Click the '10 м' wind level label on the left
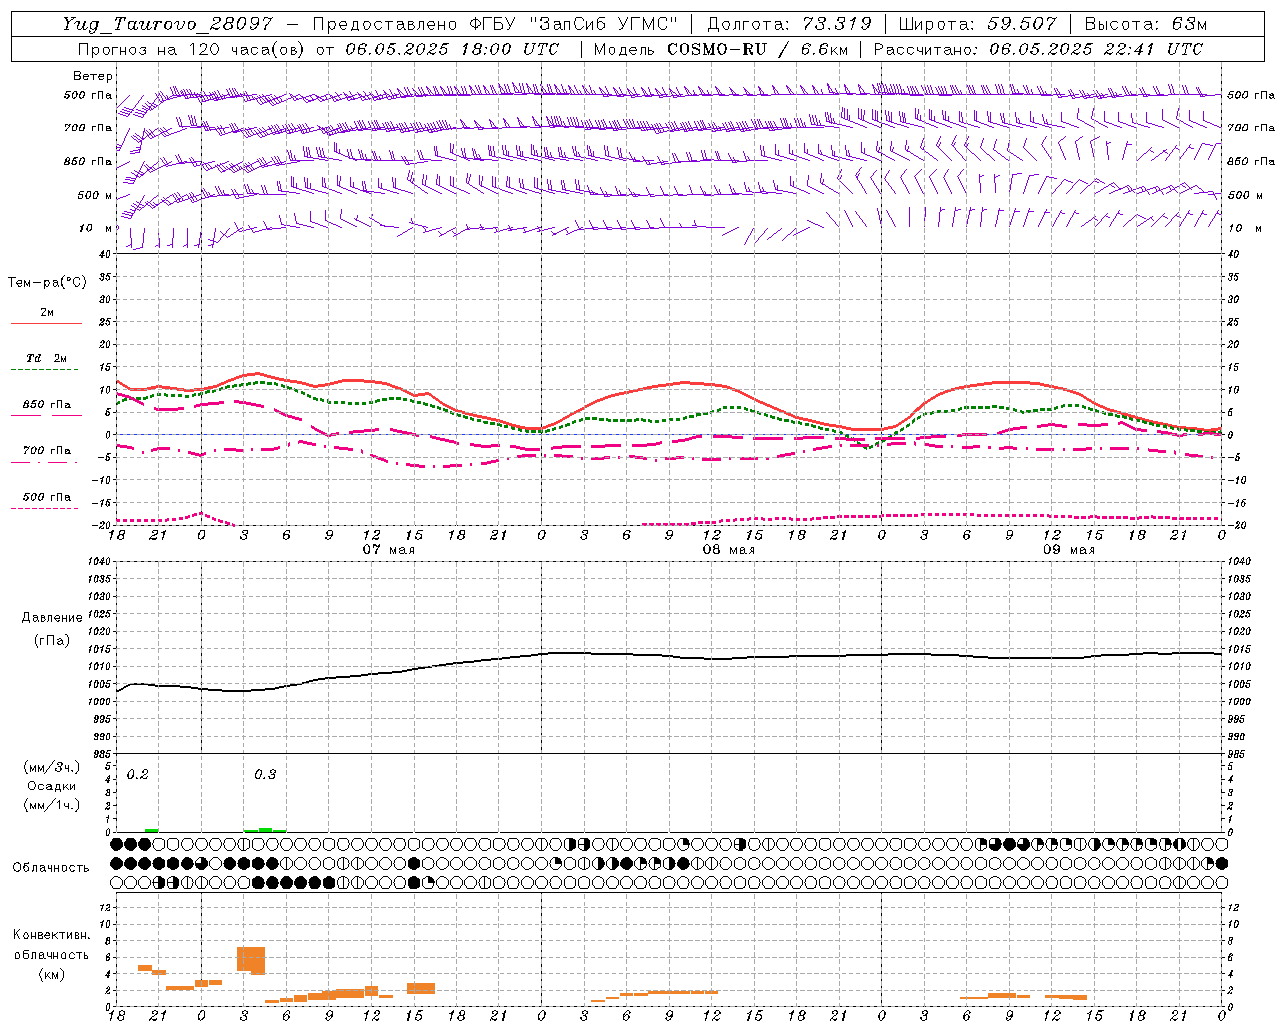The width and height of the screenshot is (1280, 1024). coord(95,228)
